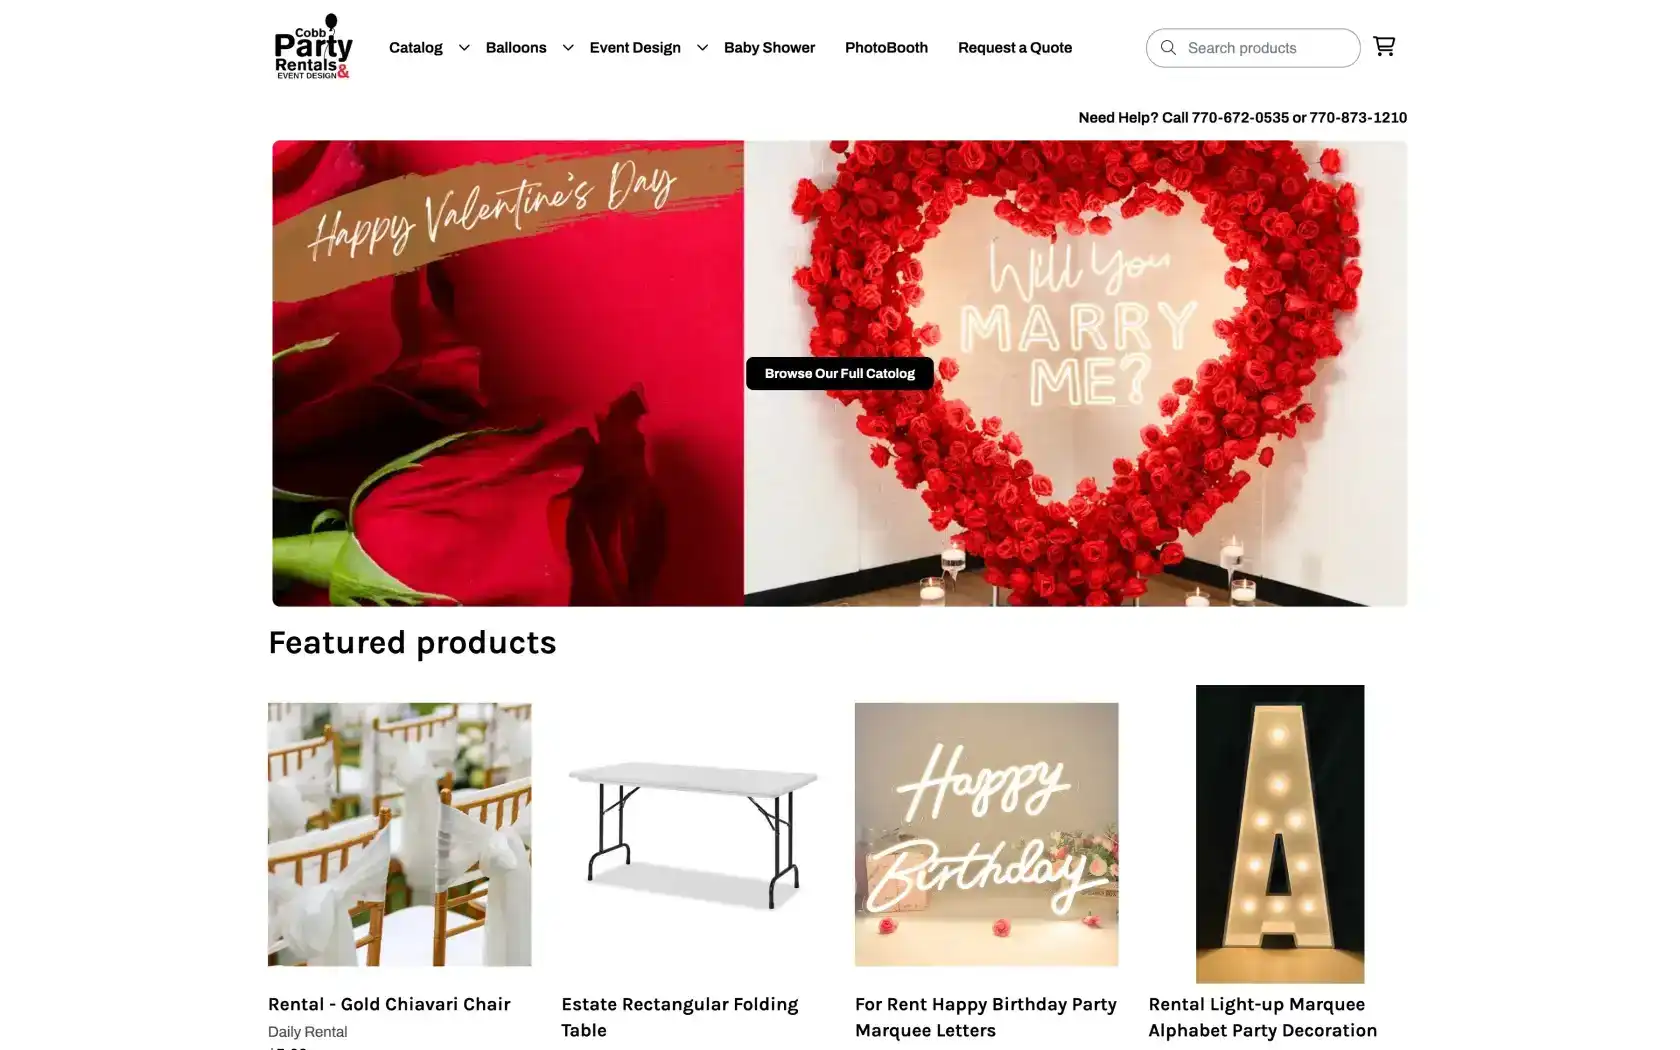Viewport: 1680px width, 1050px height.
Task: Open the light-up marquee letter A image
Action: click(x=1280, y=834)
